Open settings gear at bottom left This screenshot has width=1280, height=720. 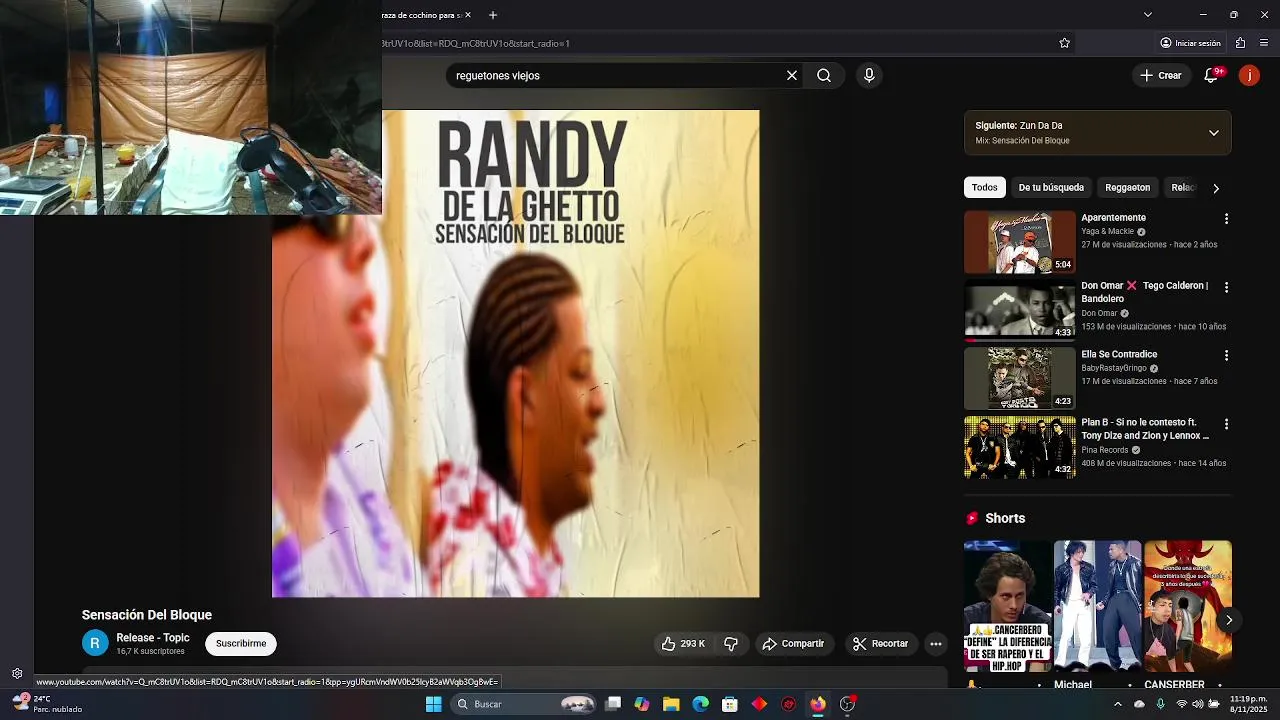pyautogui.click(x=17, y=674)
